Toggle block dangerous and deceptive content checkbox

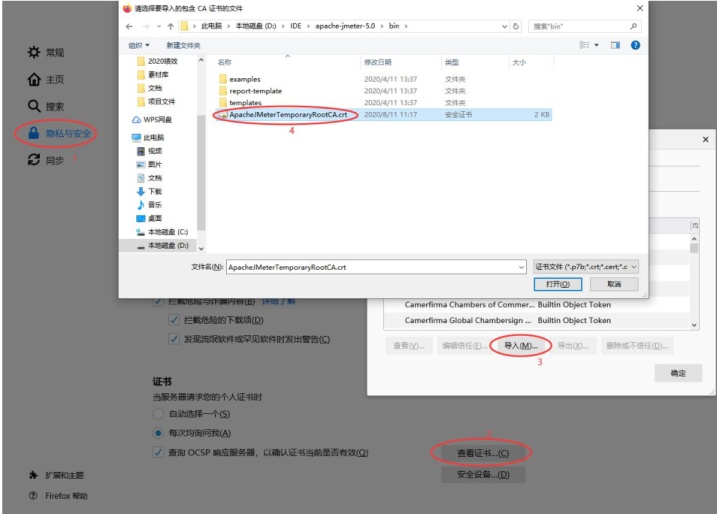tap(158, 301)
